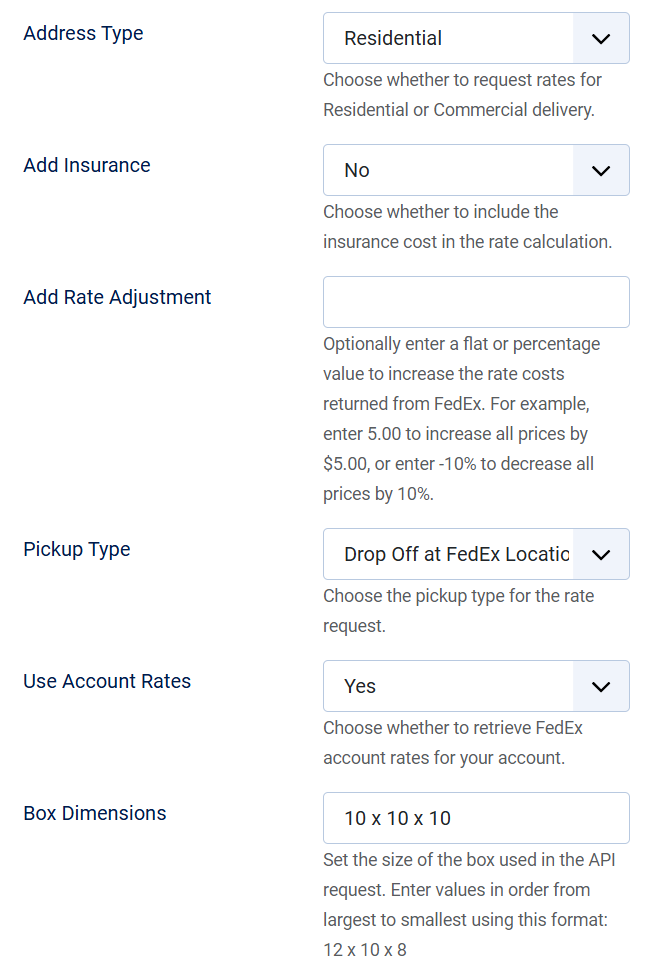Click the FedEx account rates help text
The height and width of the screenshot is (969, 667).
coord(453,743)
